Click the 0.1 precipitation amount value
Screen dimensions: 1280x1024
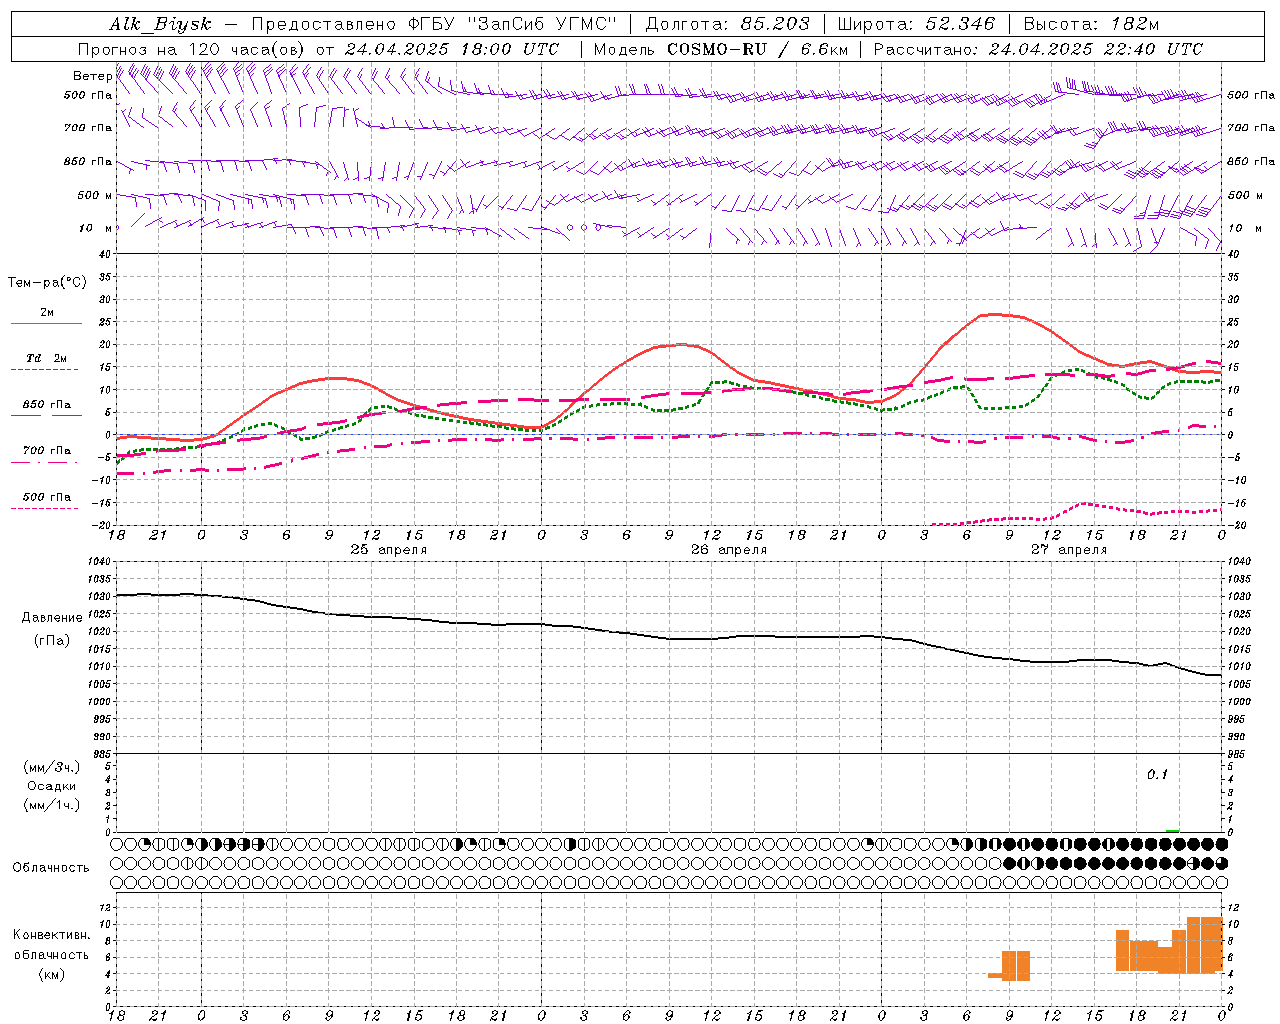1157,775
